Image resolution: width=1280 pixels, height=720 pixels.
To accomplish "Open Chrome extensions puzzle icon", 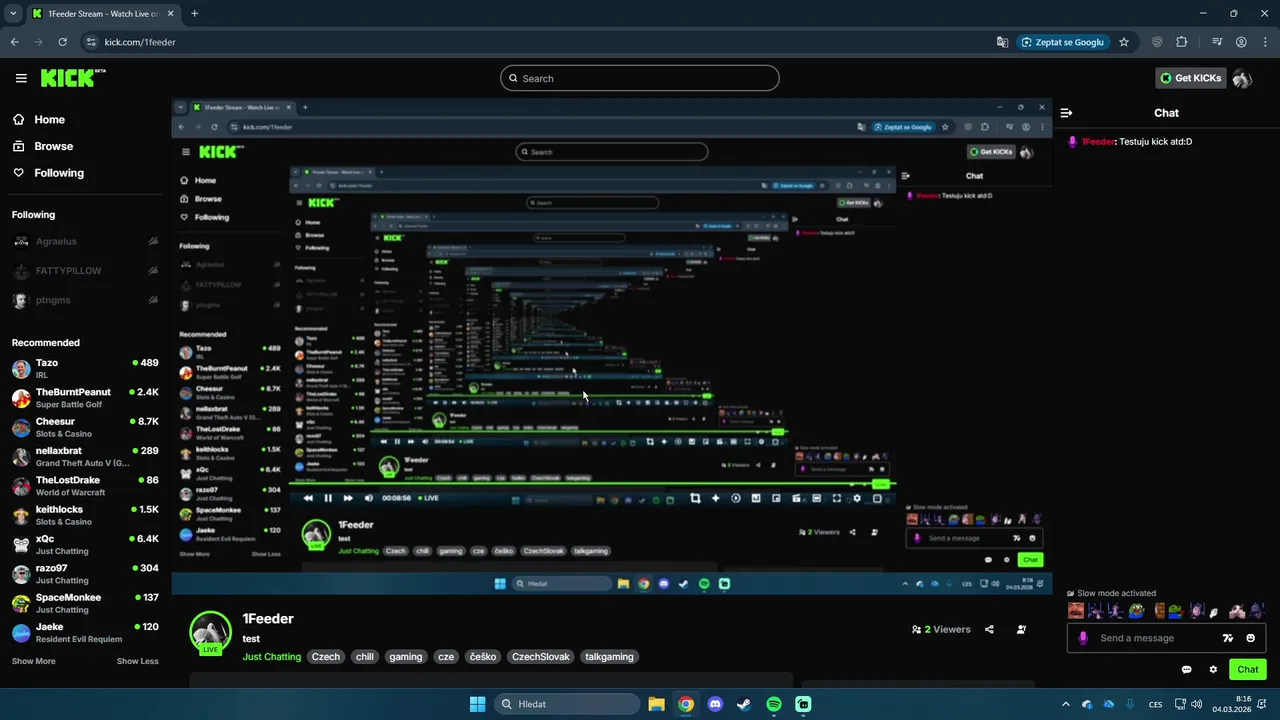I will (1182, 42).
